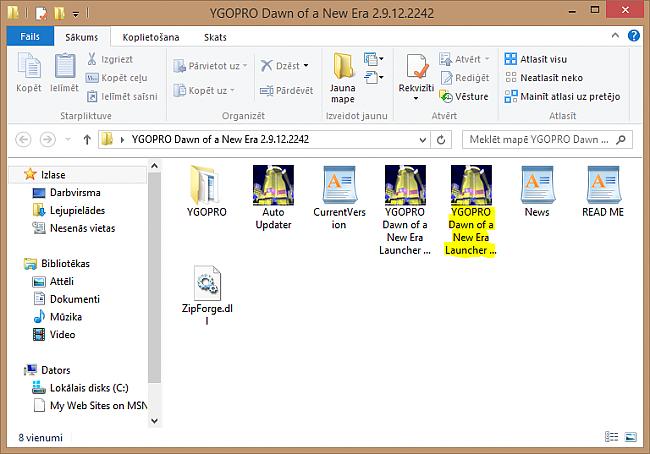Open the new item dropdown icon

(373, 59)
